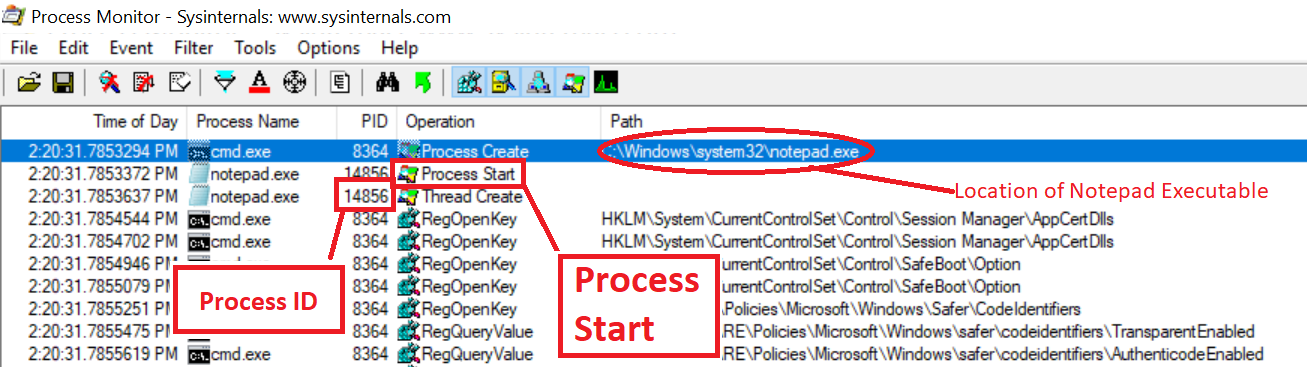The image size is (1309, 367).
Task: Click the green Jump To arrow icon
Action: tap(422, 82)
